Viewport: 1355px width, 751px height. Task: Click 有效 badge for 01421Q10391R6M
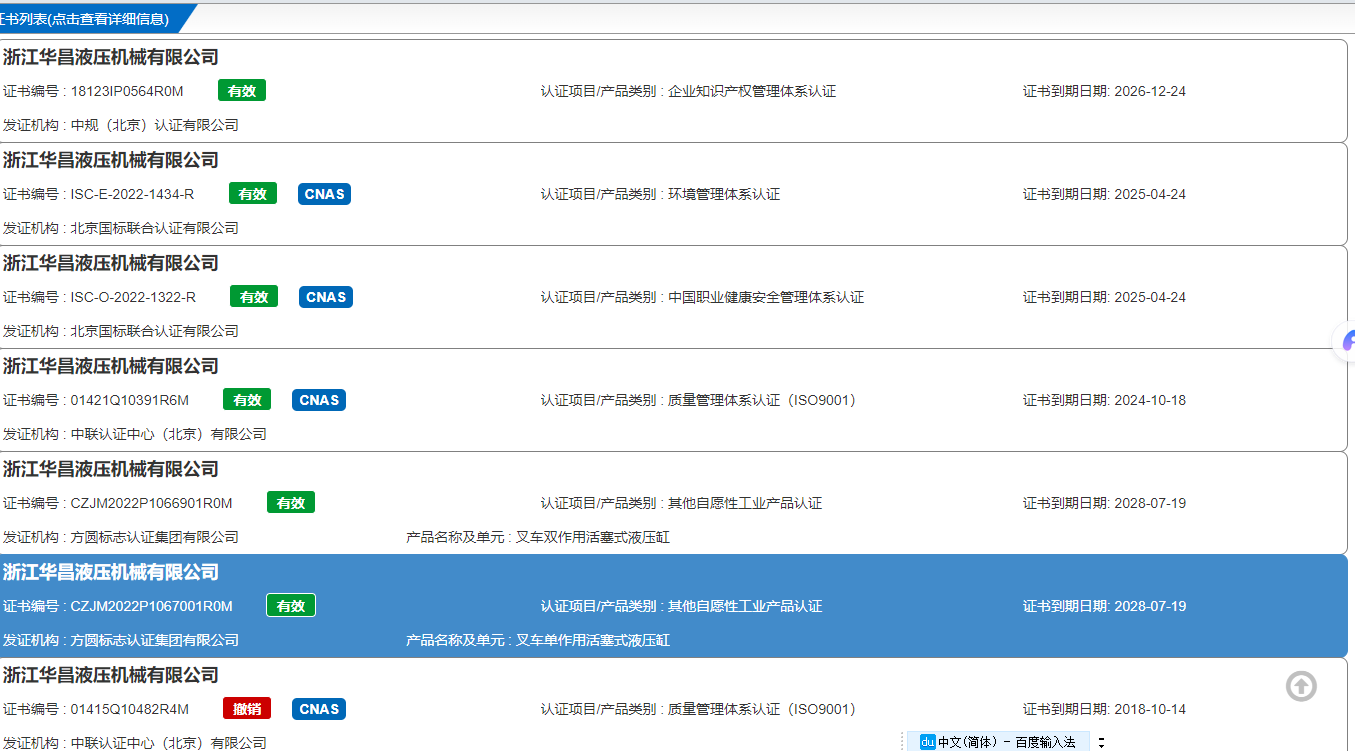tap(247, 400)
